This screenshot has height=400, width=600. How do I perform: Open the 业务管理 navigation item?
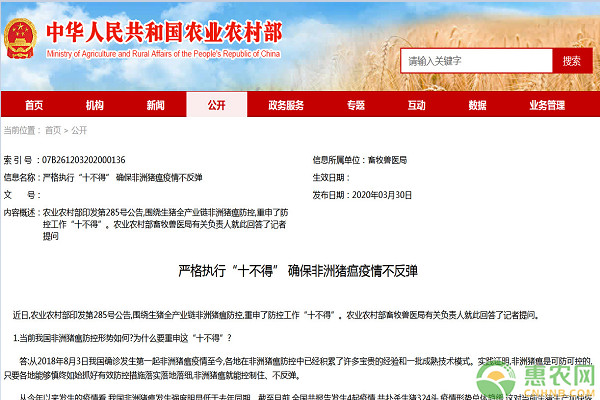click(547, 105)
